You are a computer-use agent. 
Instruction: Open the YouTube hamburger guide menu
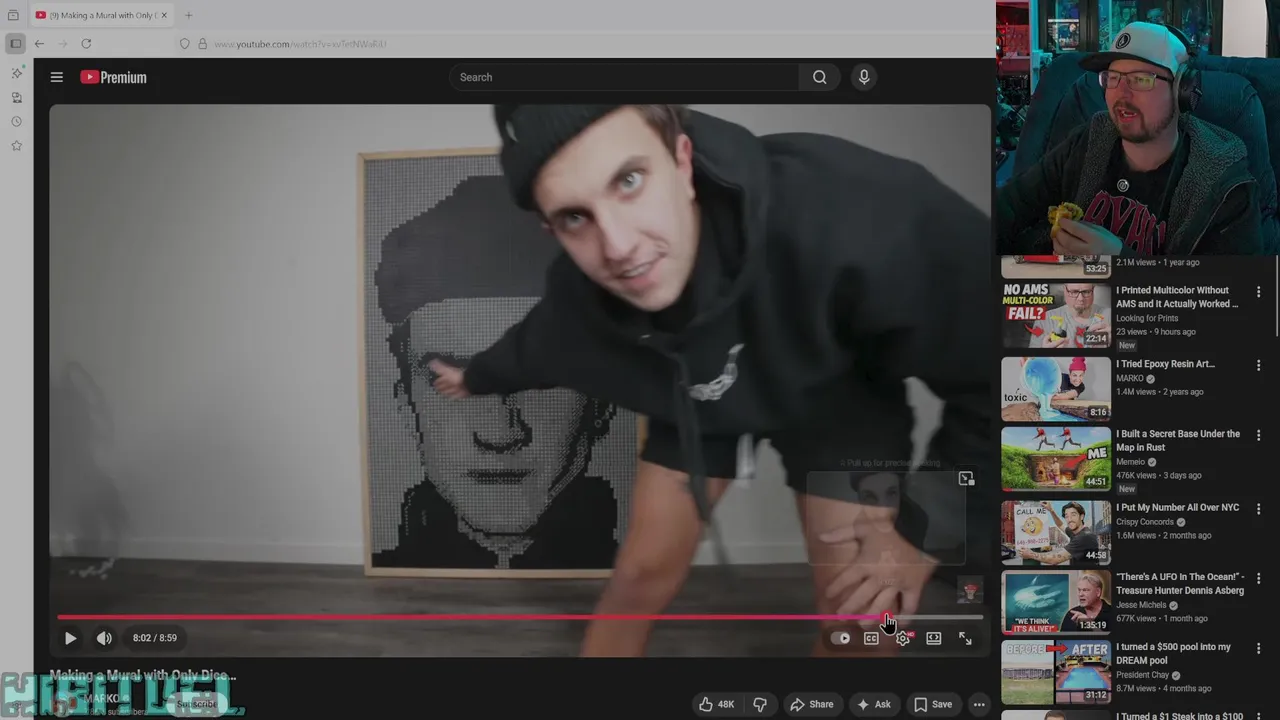pos(57,77)
